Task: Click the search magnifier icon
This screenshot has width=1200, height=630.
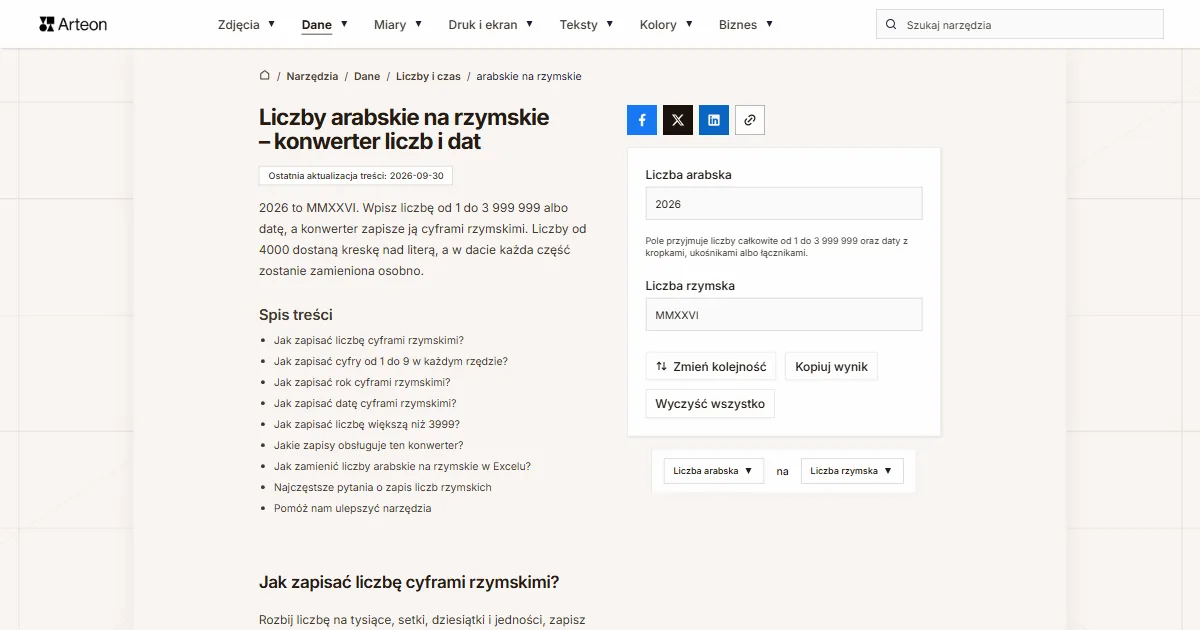Action: pos(891,25)
